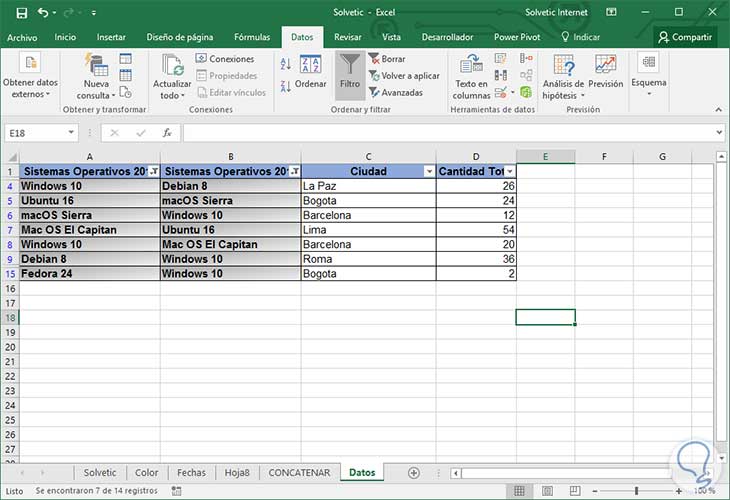The height and width of the screenshot is (500, 730).
Task: Click Borrar to clear the filter
Action: point(386,59)
